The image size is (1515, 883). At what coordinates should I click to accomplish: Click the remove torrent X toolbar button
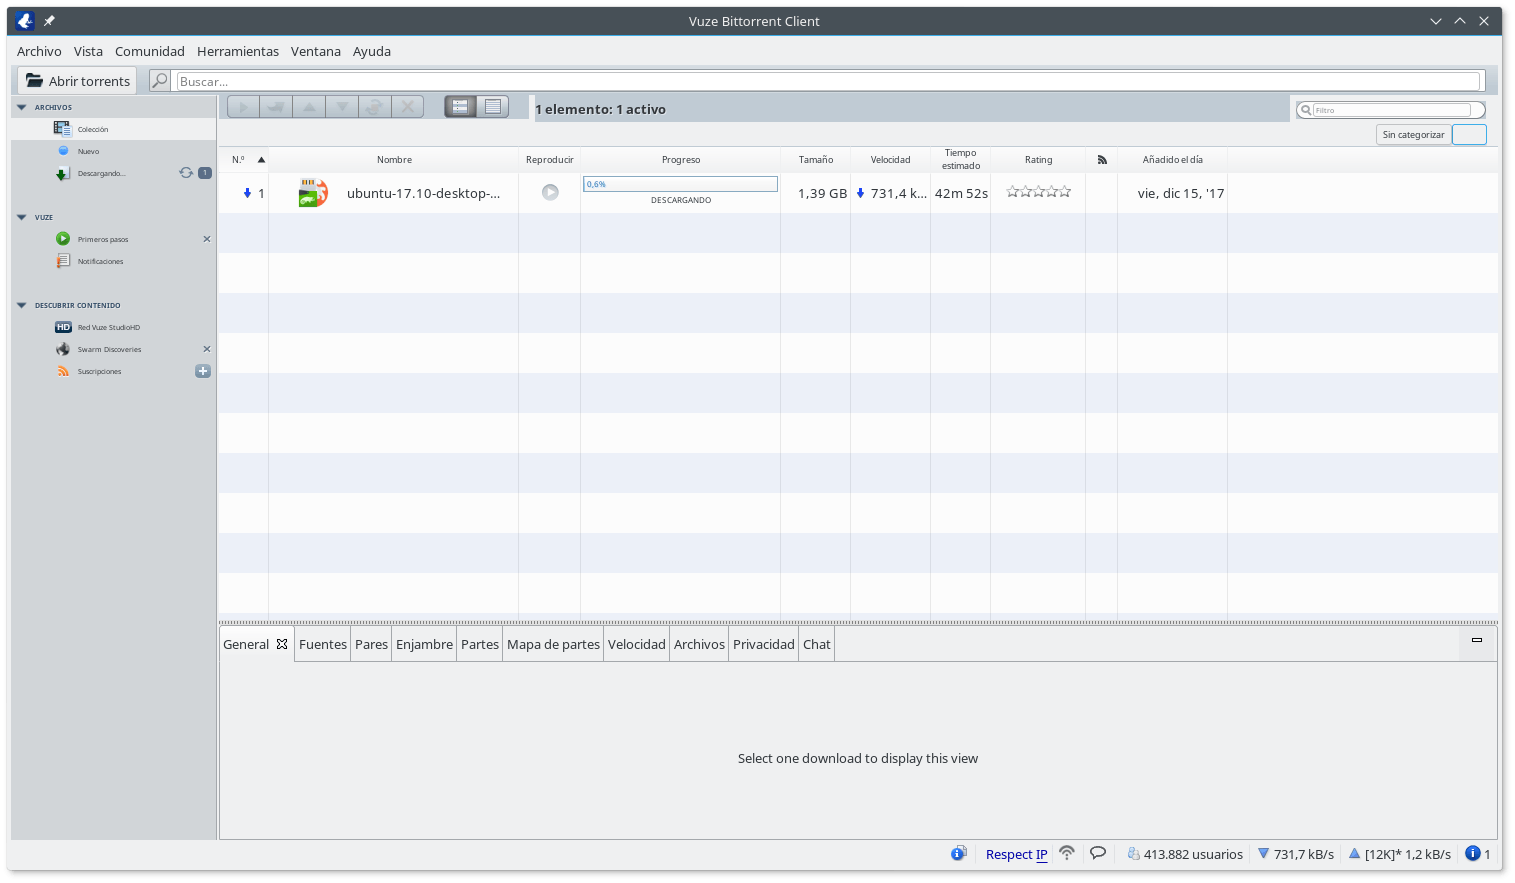point(407,107)
